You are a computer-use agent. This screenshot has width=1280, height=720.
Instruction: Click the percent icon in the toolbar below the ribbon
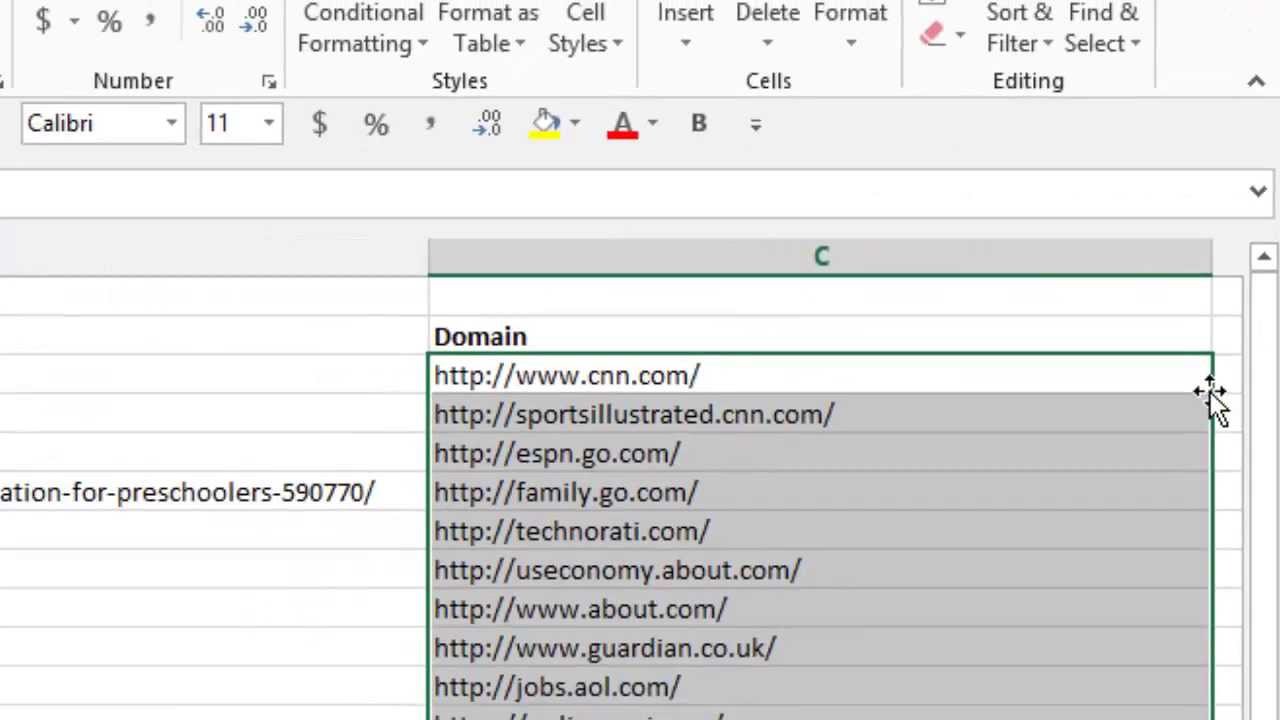[376, 124]
